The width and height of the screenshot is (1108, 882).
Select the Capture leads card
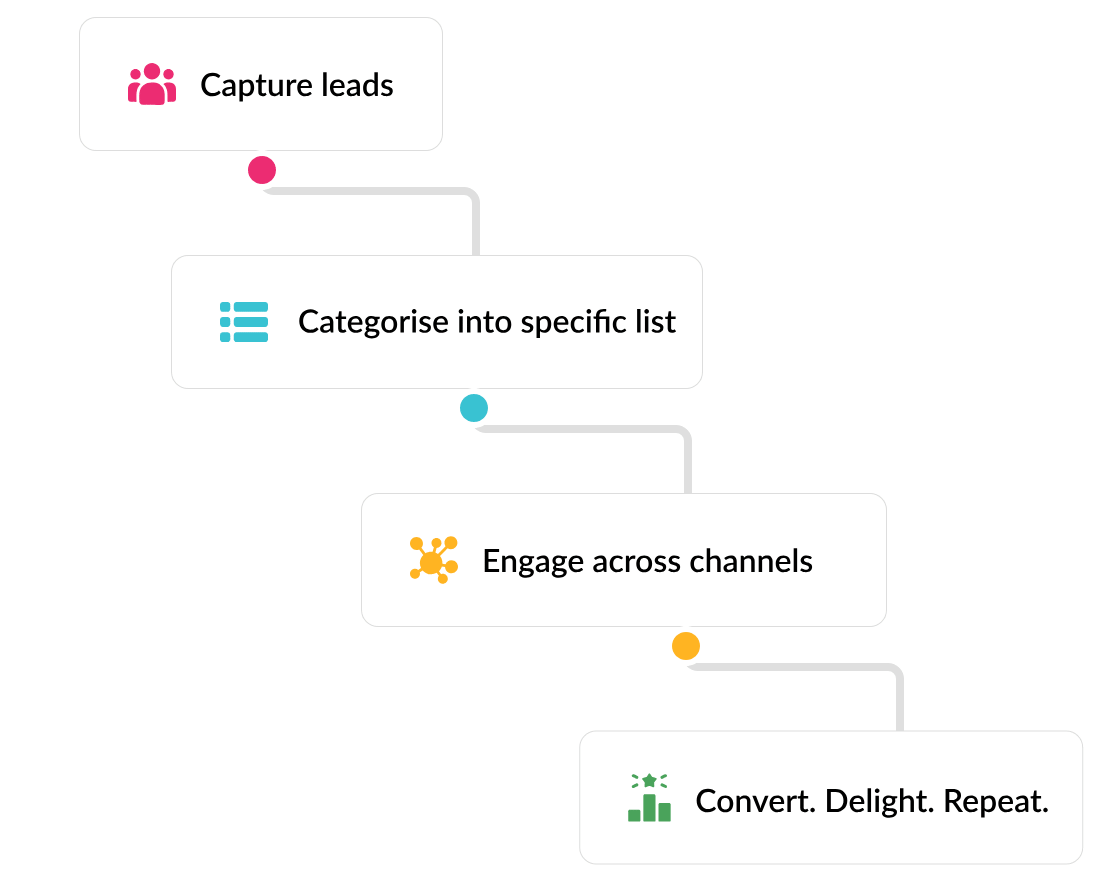point(261,84)
